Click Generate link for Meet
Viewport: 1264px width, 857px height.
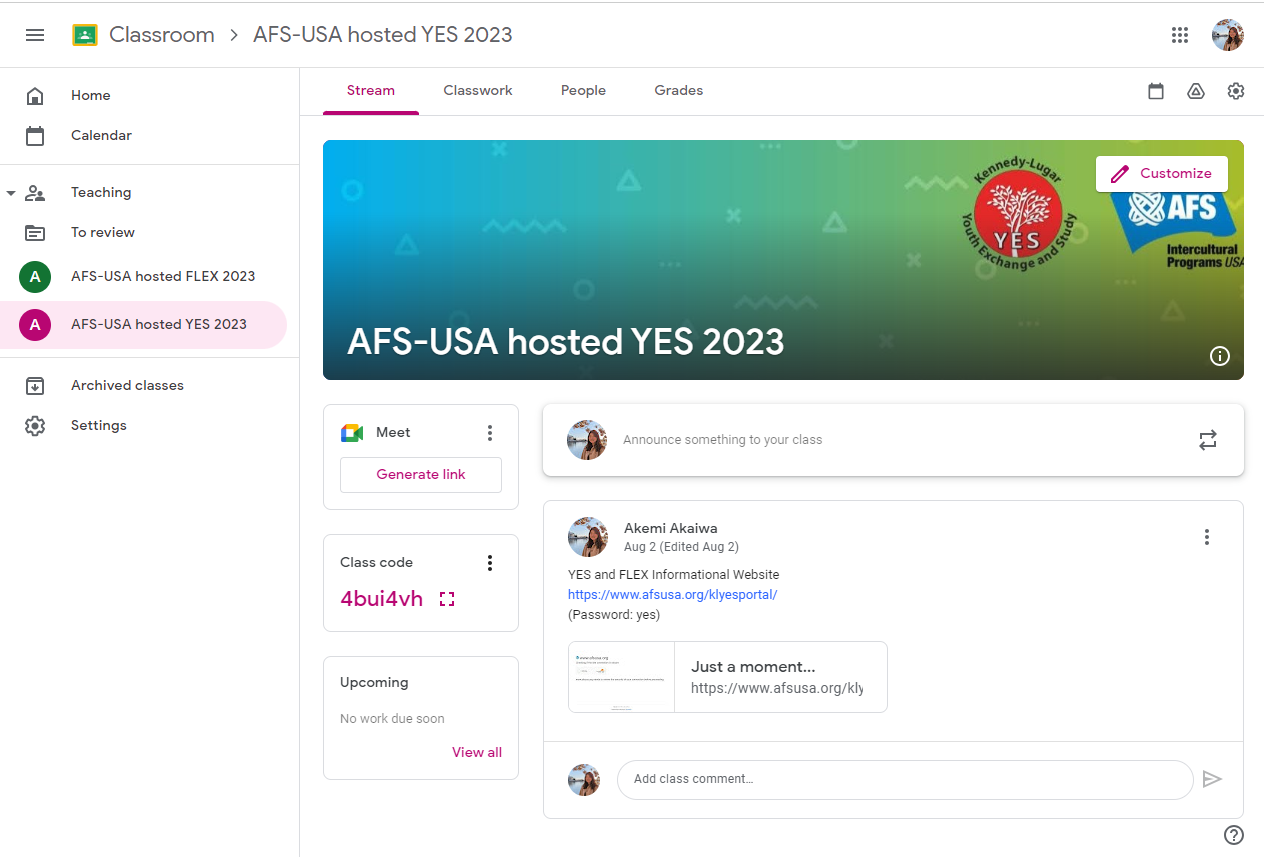tap(421, 475)
